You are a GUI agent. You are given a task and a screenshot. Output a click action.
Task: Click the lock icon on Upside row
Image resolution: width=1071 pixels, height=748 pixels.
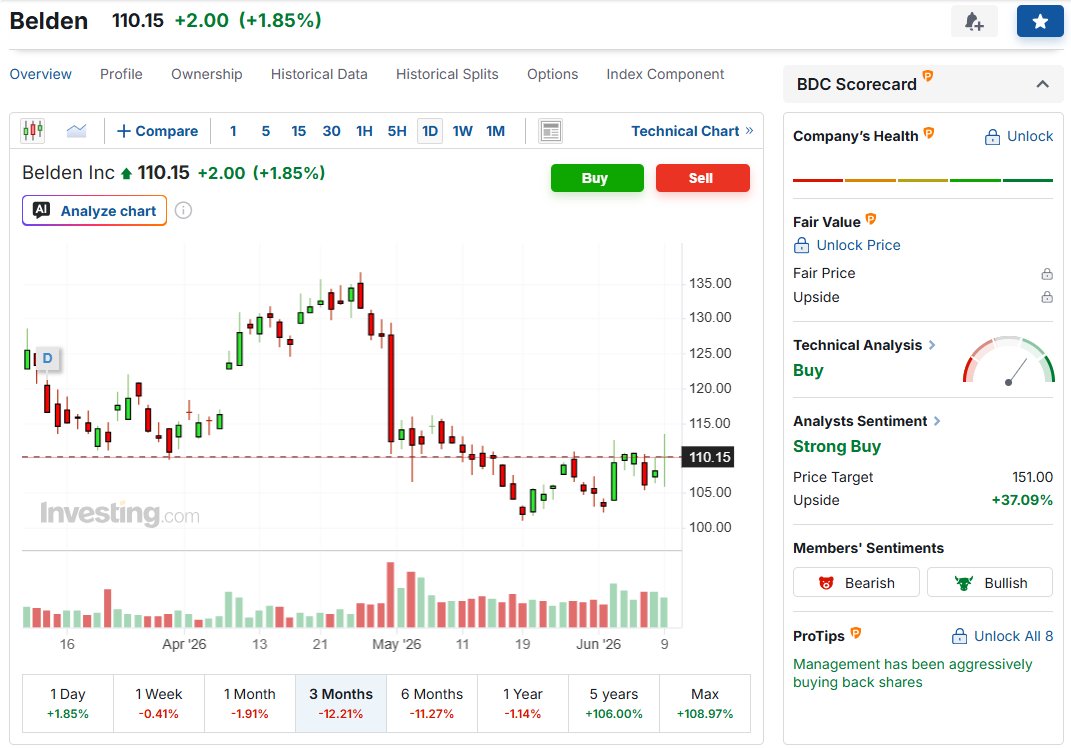1046,297
